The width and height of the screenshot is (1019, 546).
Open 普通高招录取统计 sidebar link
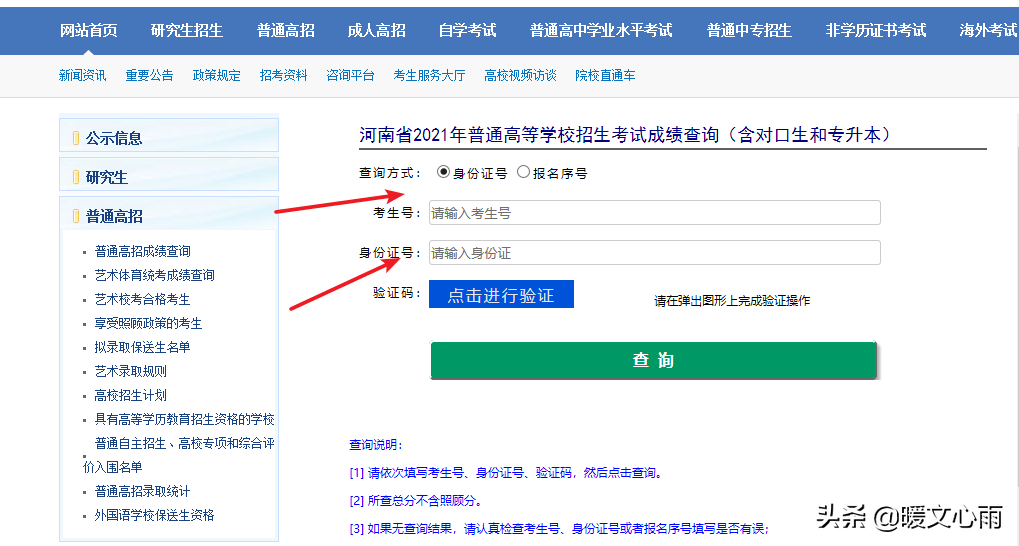click(x=142, y=491)
